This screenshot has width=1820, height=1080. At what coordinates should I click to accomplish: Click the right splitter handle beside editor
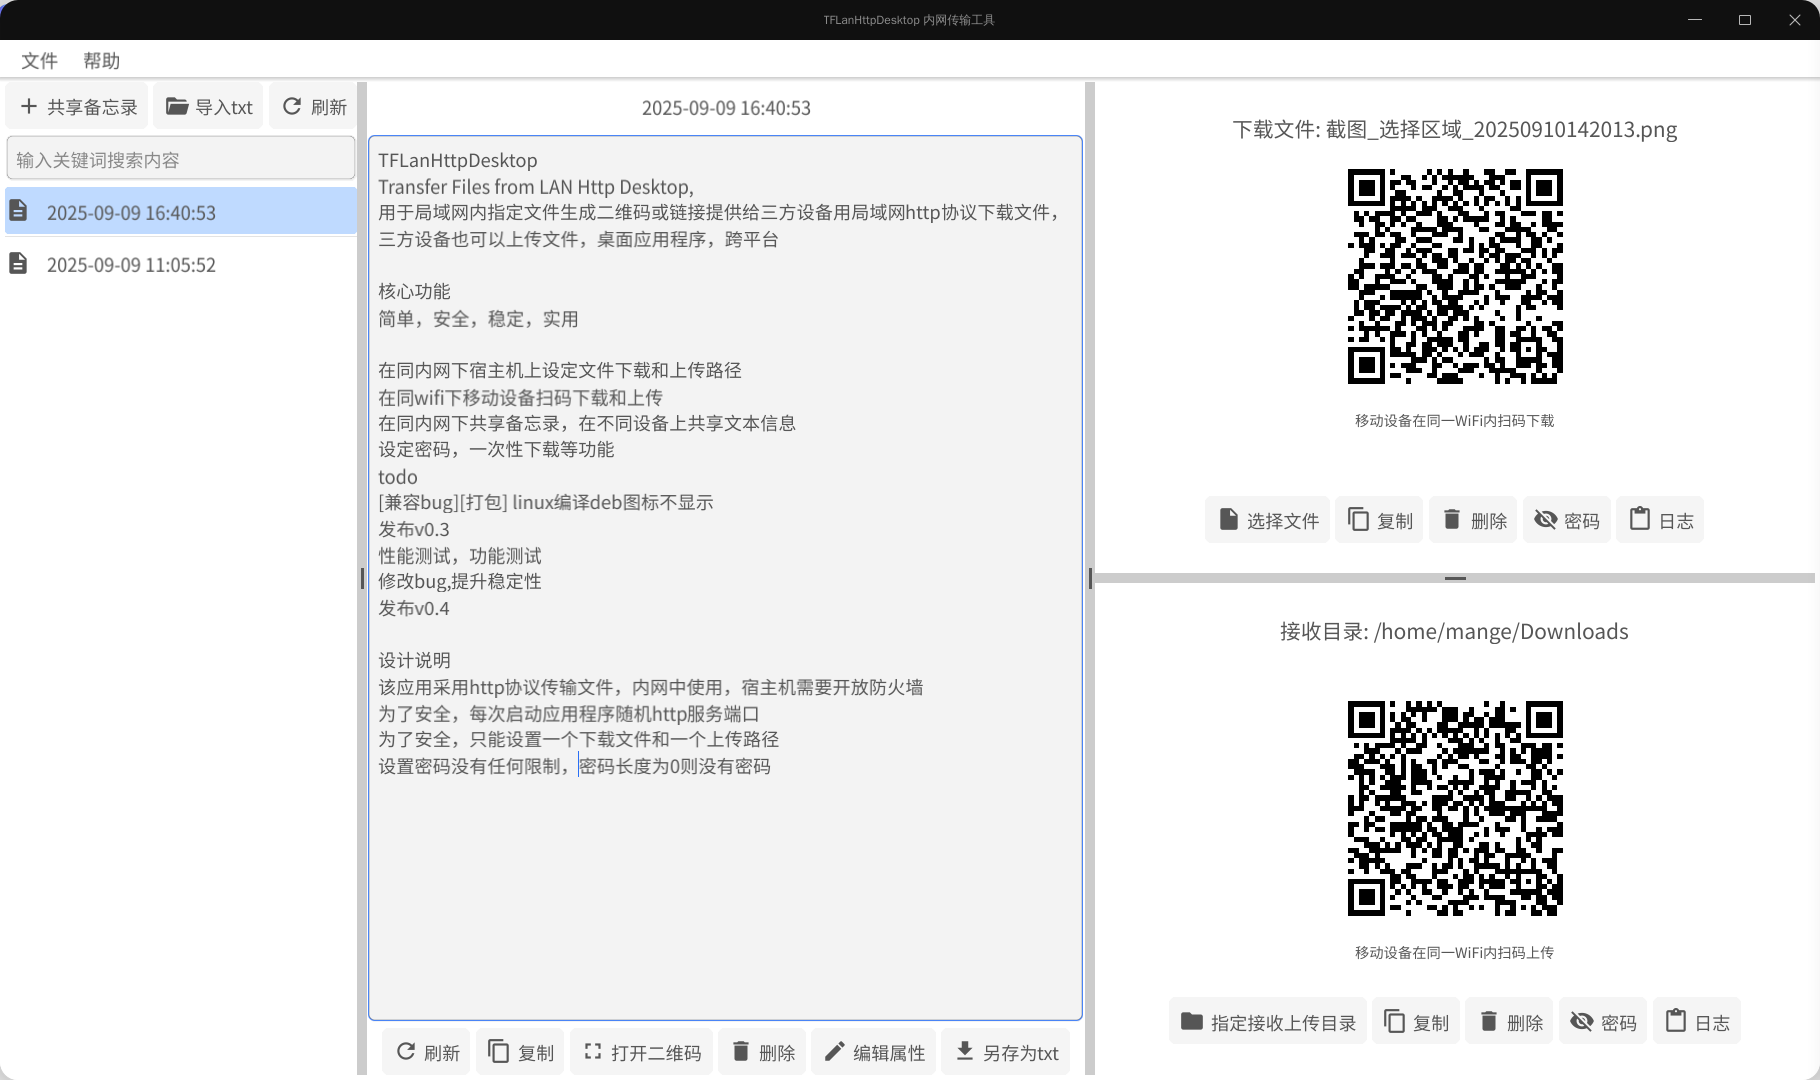point(1090,578)
